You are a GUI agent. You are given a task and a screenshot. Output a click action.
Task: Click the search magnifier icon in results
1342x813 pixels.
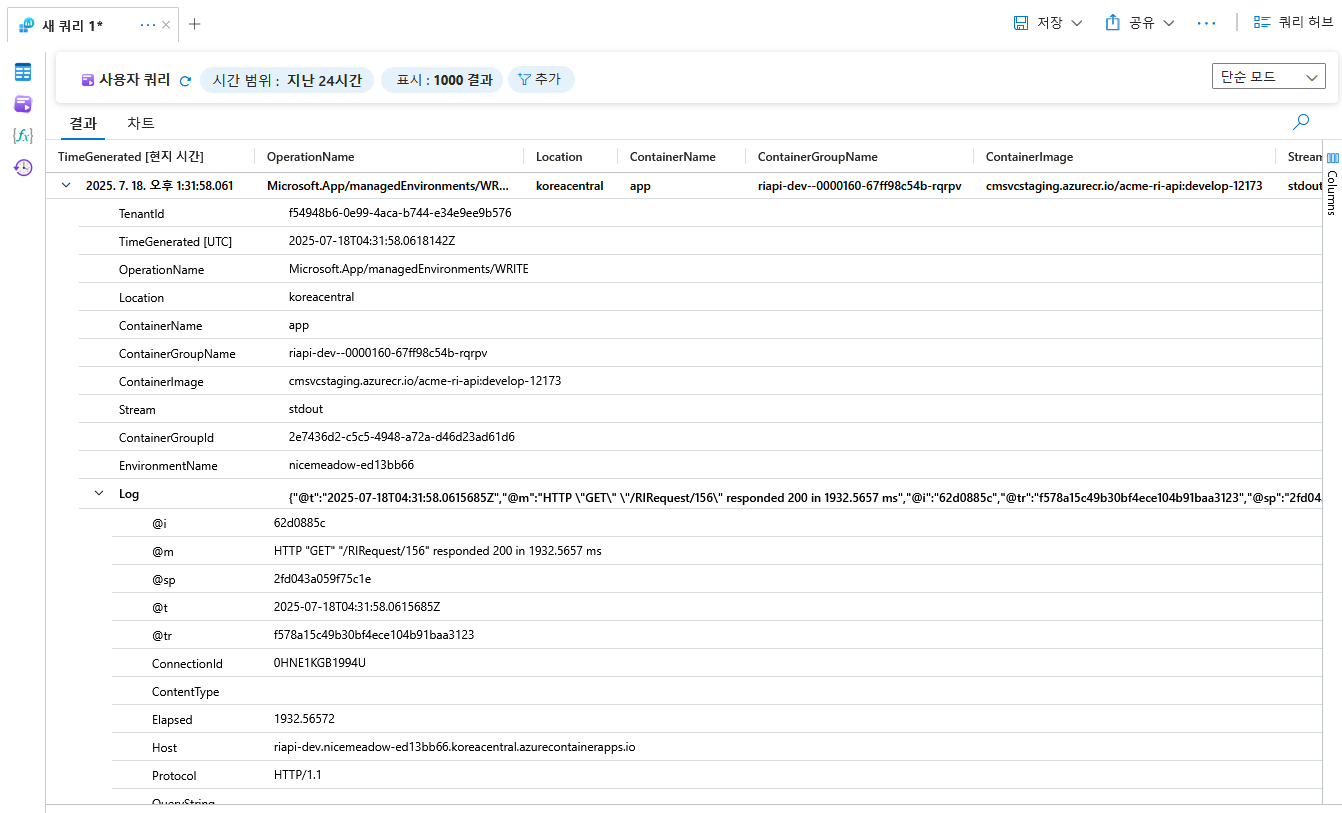click(x=1301, y=122)
